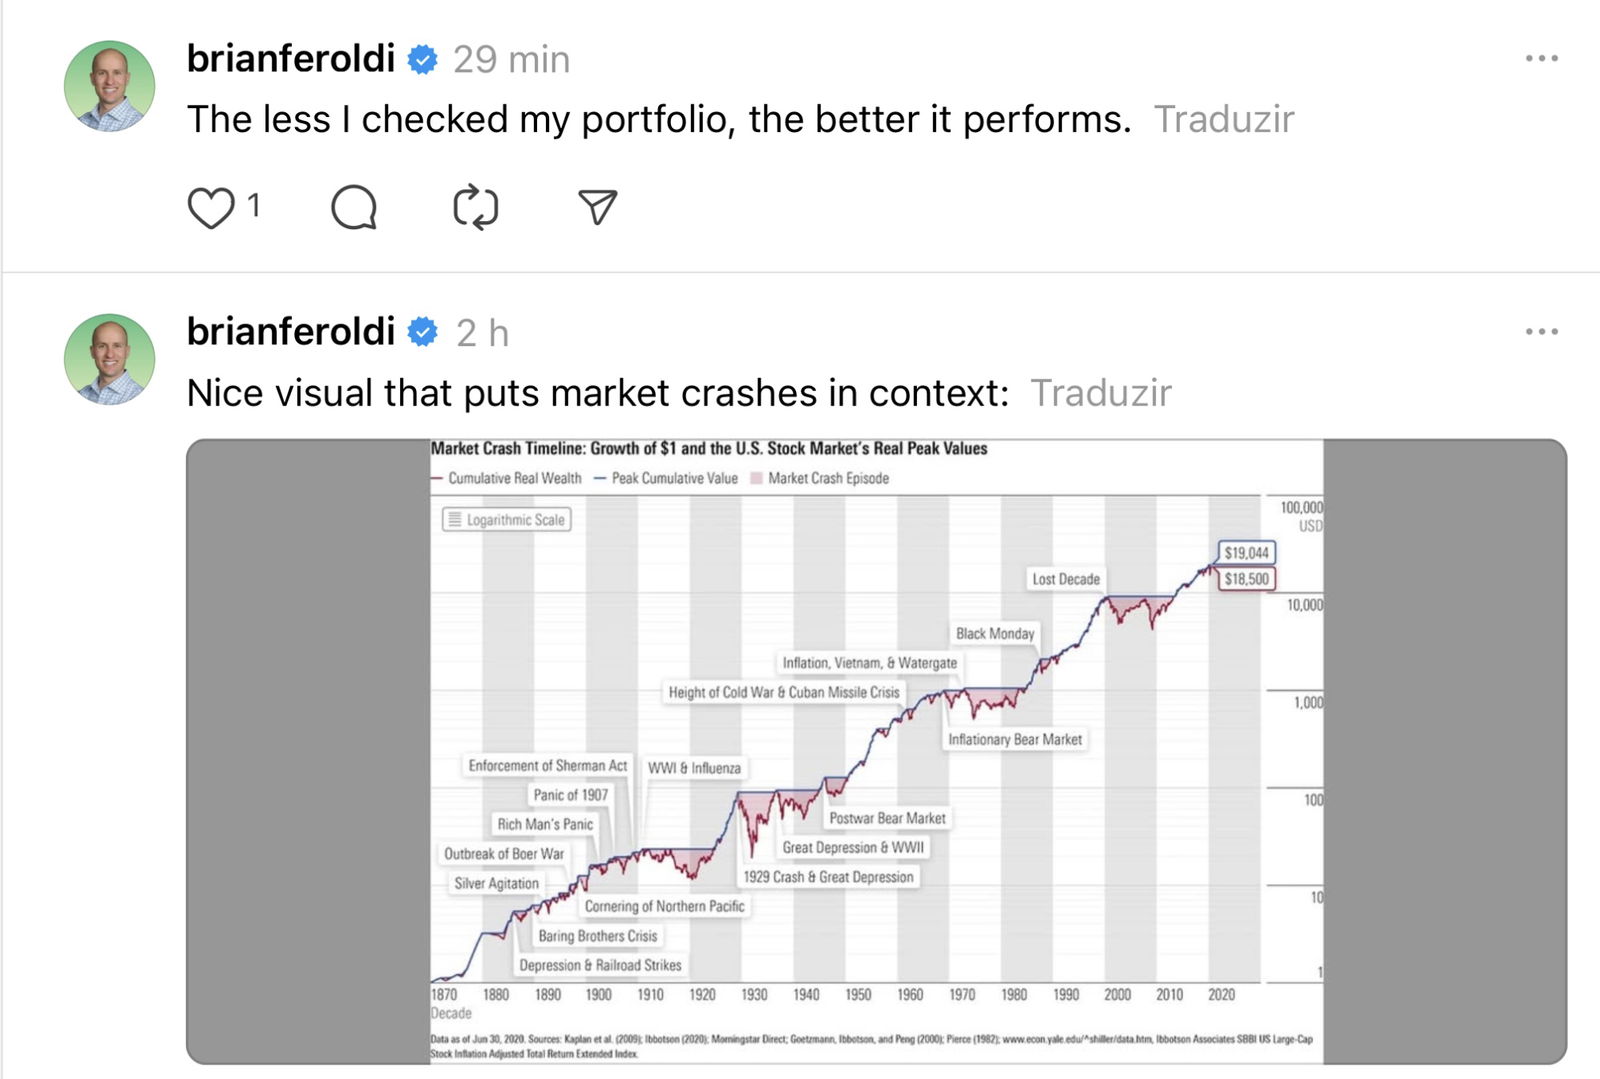Image resolution: width=1600 pixels, height=1079 pixels.
Task: Open brianferoldi's avatar on the first post
Action: click(110, 86)
